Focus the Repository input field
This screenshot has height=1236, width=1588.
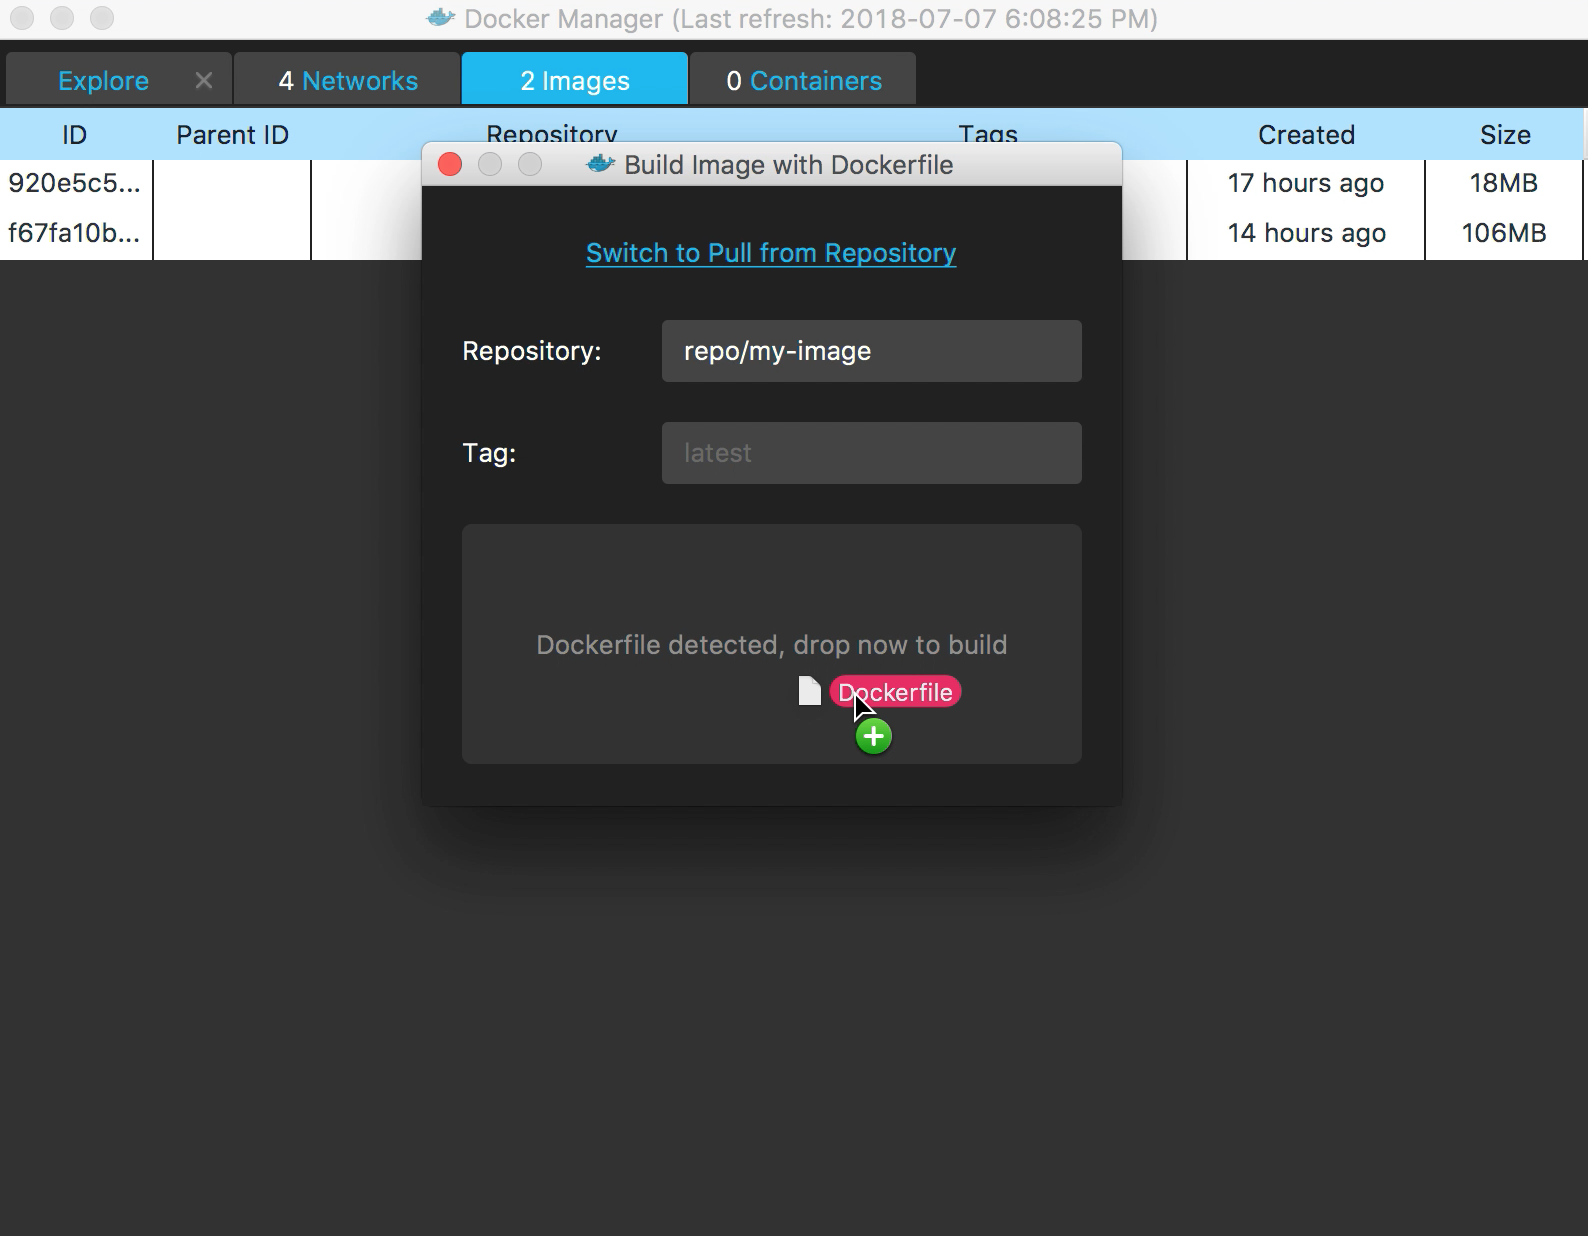[872, 351]
